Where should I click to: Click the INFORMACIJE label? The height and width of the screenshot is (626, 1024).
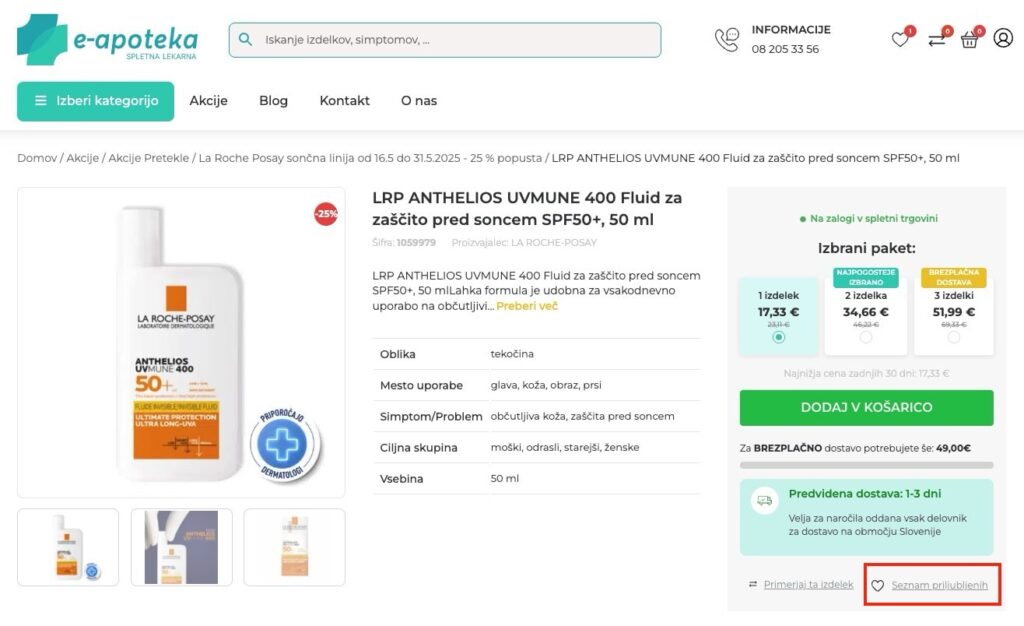coord(791,30)
